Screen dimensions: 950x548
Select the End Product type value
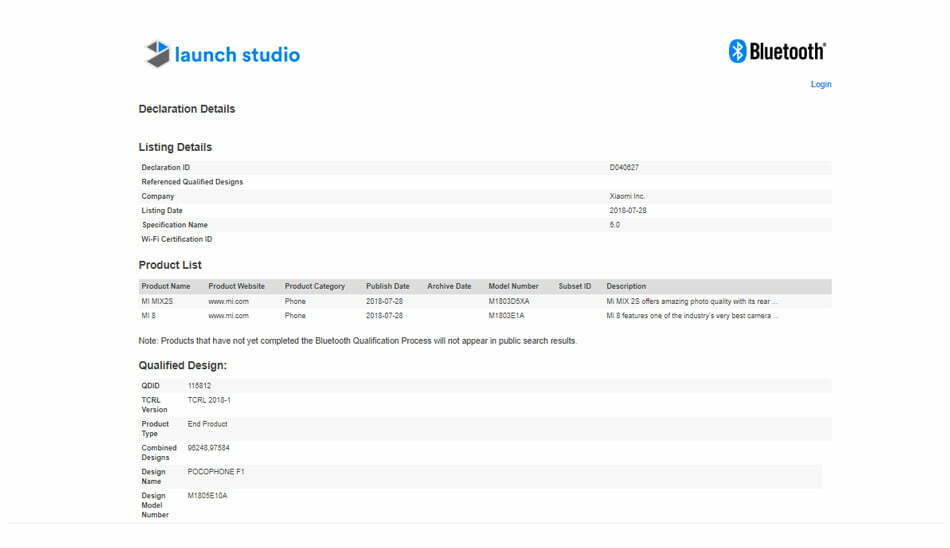207,424
